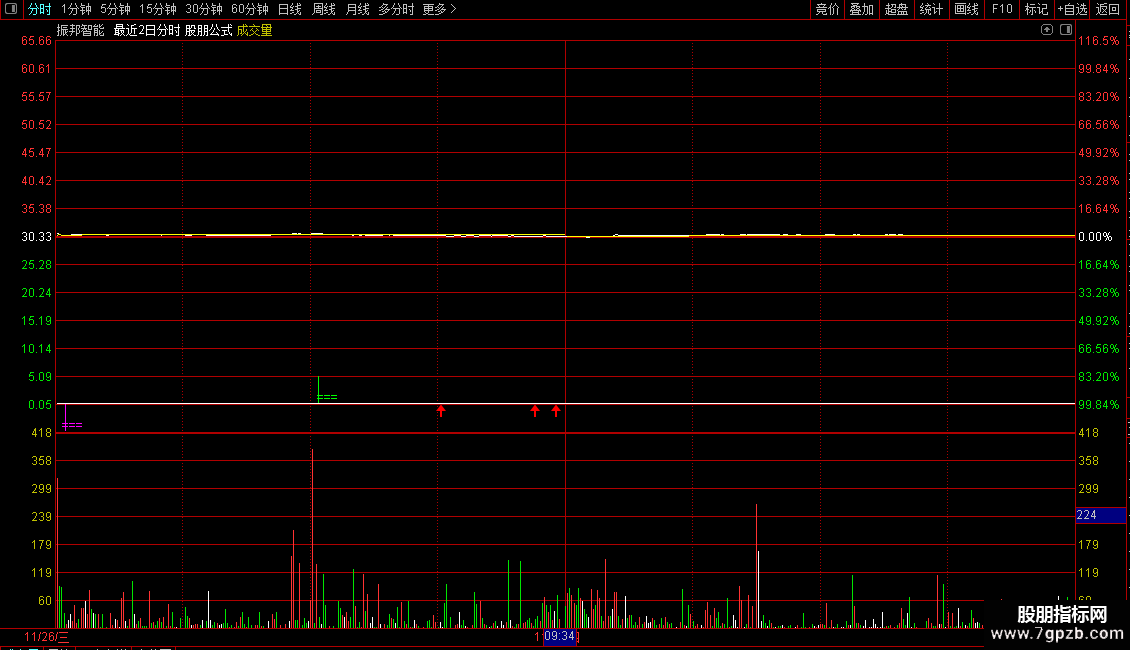Click the 35.38 price label

36,209
